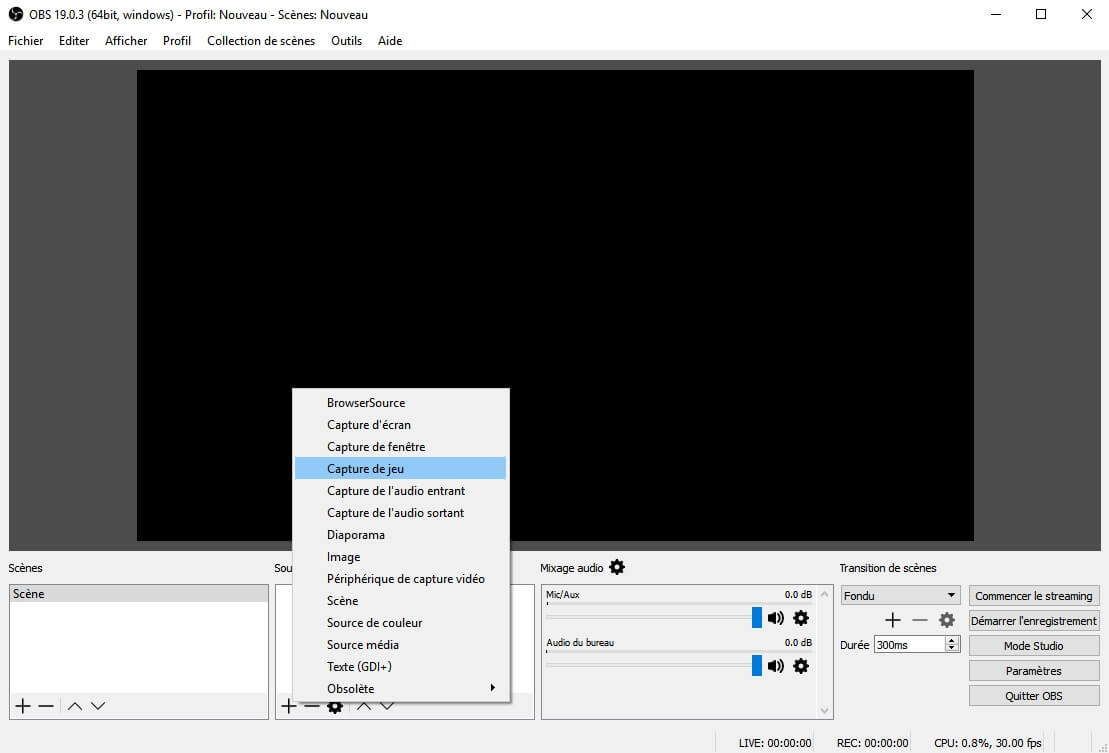
Task: Adjust Audio du bureau volume slider handle
Action: coord(757,665)
